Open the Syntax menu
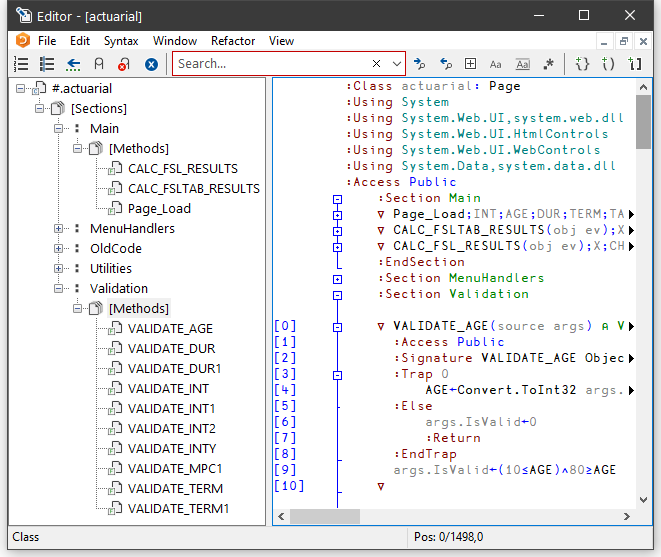The width and height of the screenshot is (661, 557). [x=121, y=41]
